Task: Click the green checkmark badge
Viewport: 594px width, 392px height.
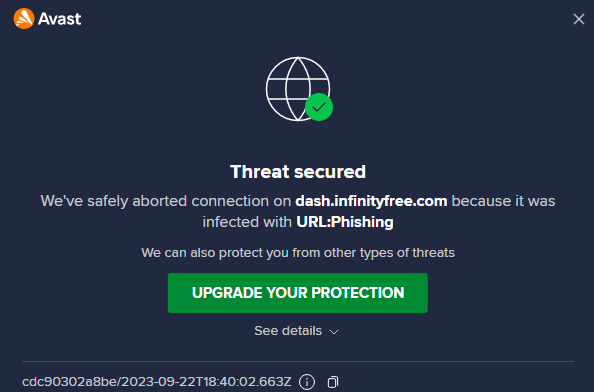Action: click(319, 107)
